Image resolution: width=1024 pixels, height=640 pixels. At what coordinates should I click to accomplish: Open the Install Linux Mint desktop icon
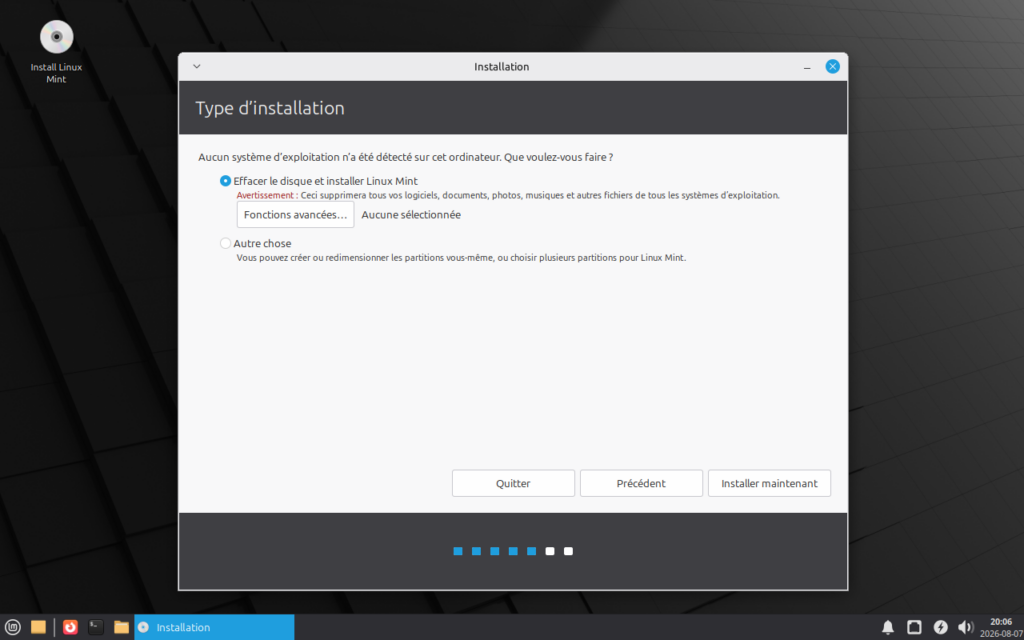click(56, 52)
